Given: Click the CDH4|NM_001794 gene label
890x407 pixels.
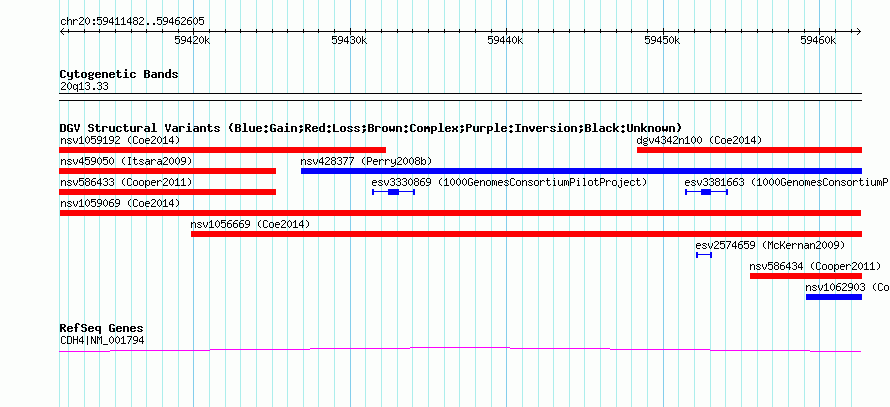Looking at the screenshot, I should pos(102,341).
